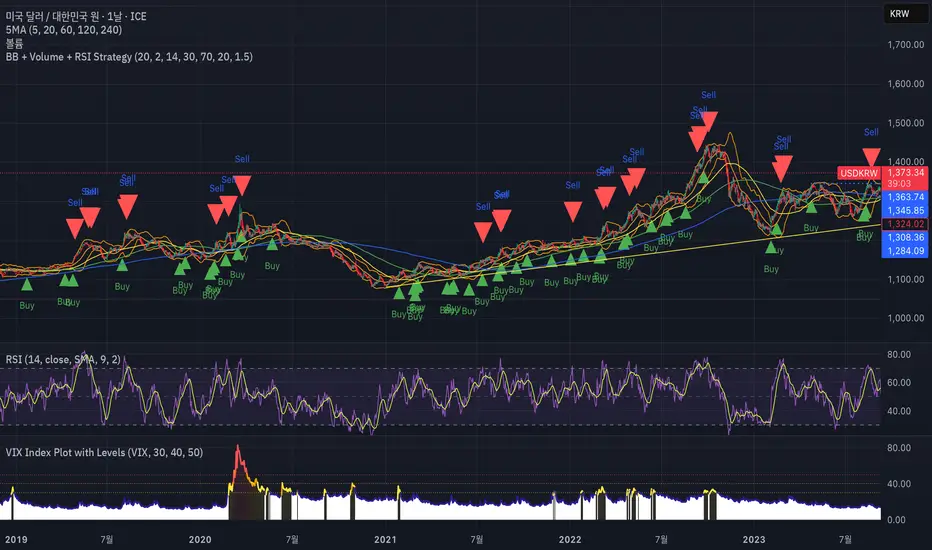
Task: Click the 60.00 level on the RSI axis
Action: (899, 382)
